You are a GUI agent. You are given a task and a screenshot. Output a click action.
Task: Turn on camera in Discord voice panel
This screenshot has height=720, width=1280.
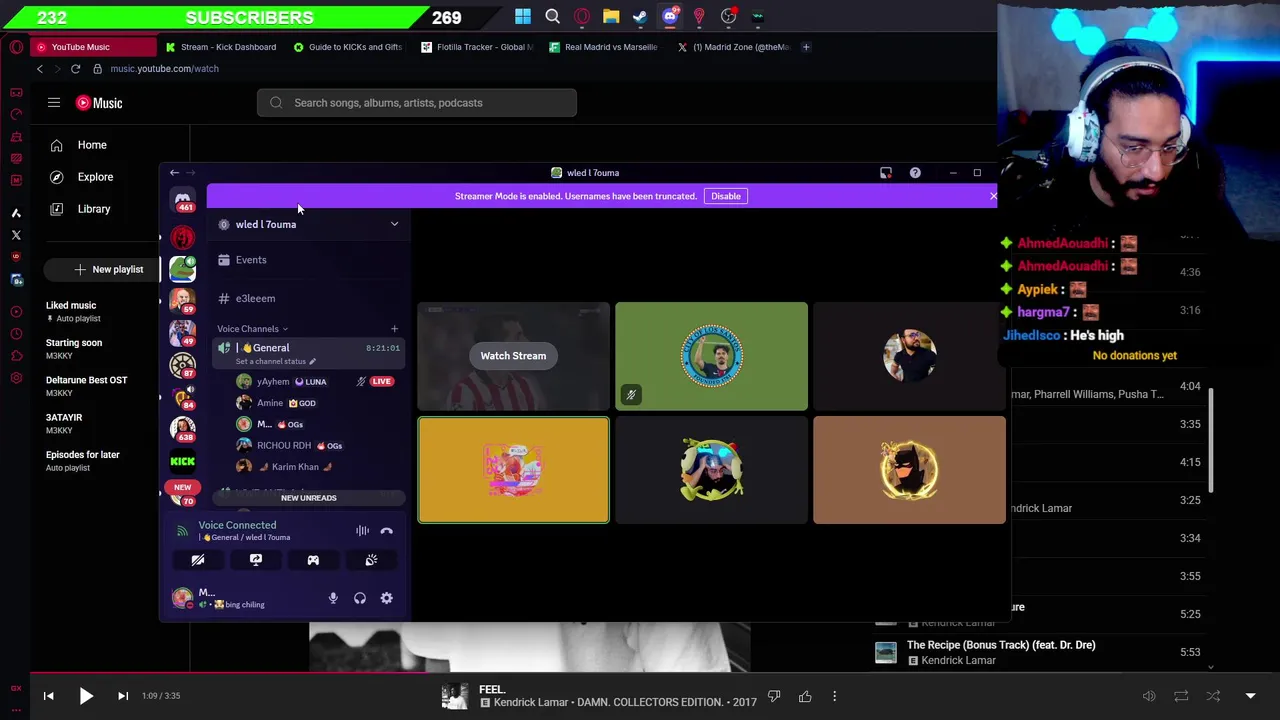(x=198, y=561)
